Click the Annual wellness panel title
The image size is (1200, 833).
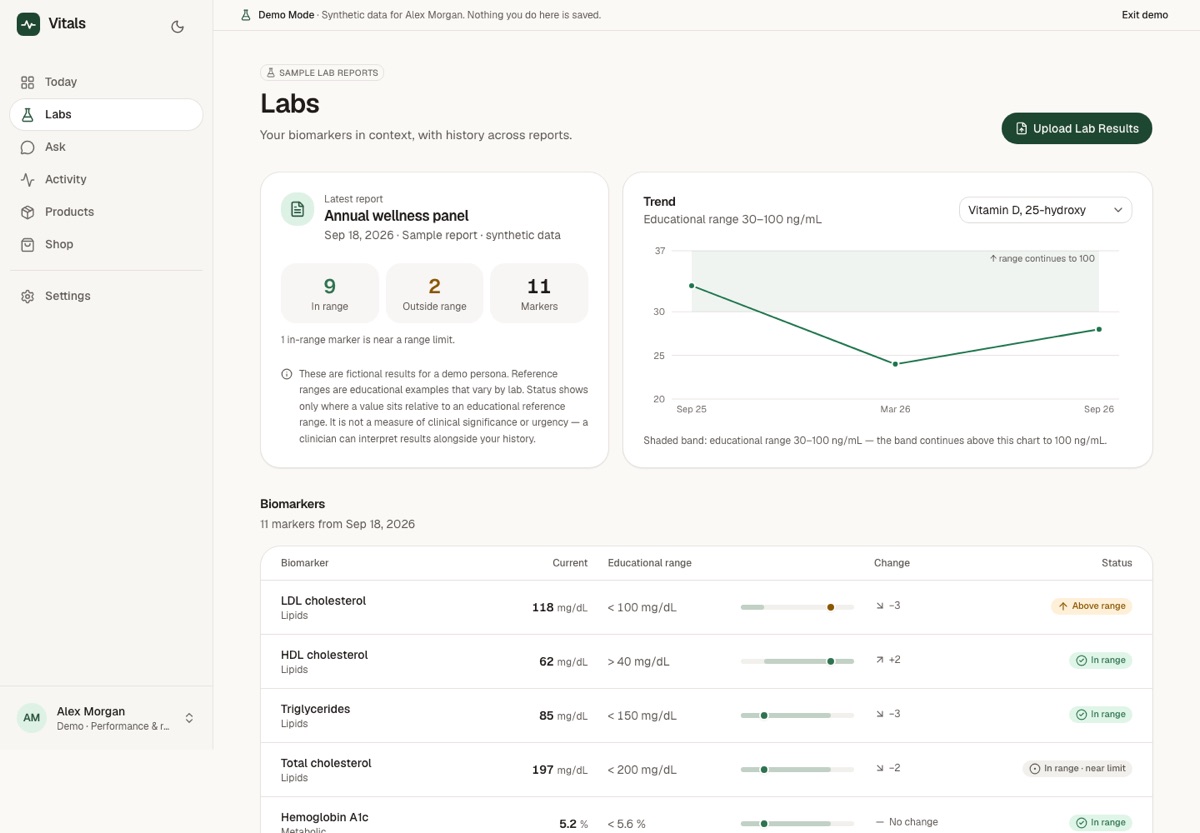pos(396,216)
